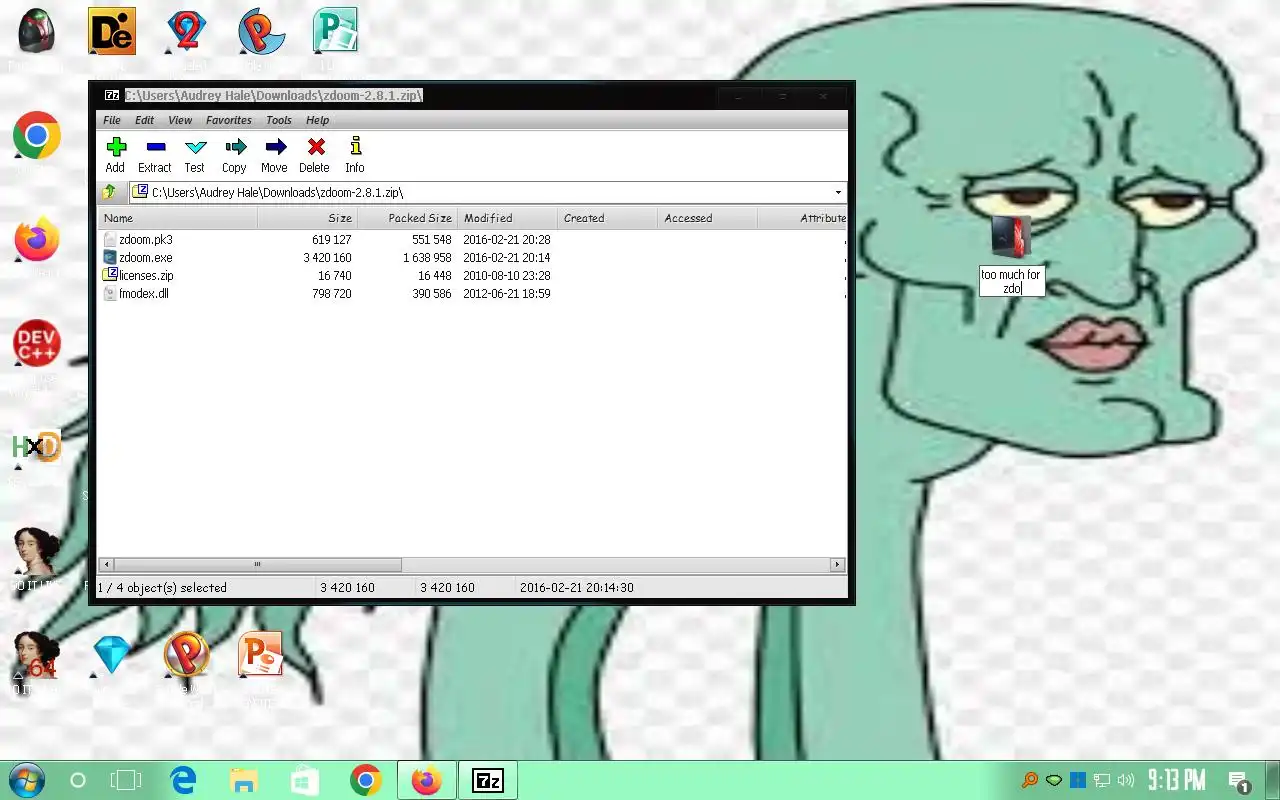This screenshot has height=800, width=1280.
Task: Select the zdoom.pk3 file row
Action: click(472, 240)
